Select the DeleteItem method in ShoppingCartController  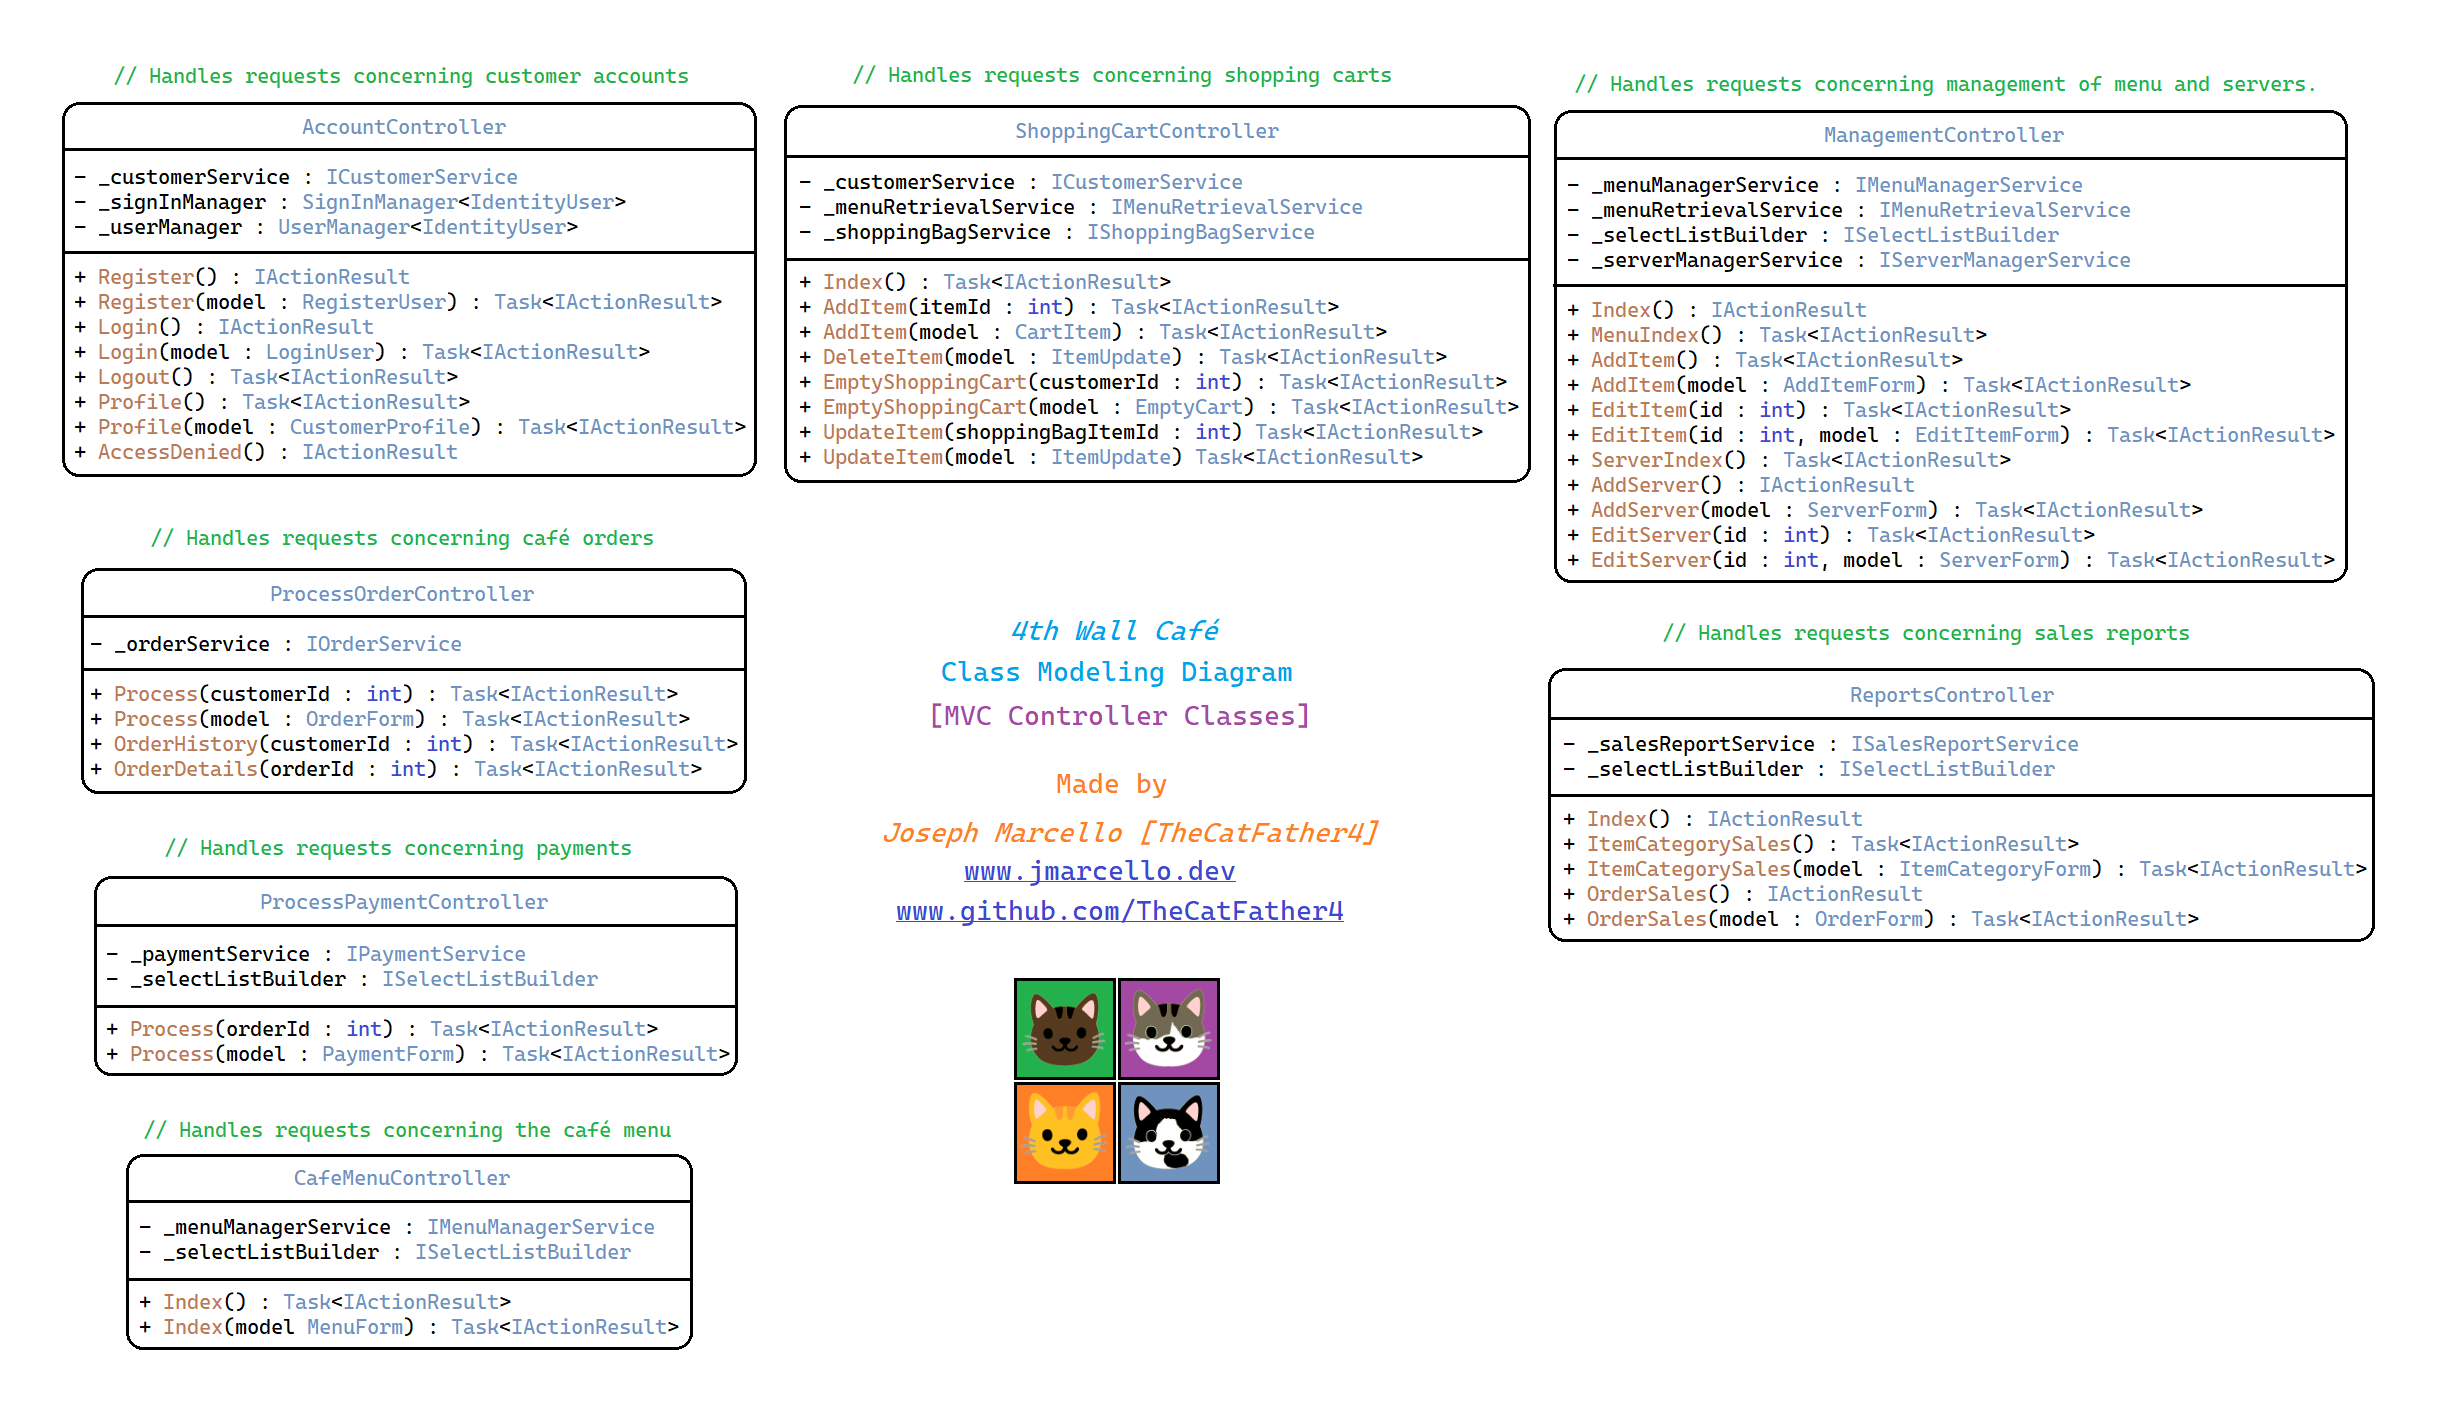click(882, 357)
